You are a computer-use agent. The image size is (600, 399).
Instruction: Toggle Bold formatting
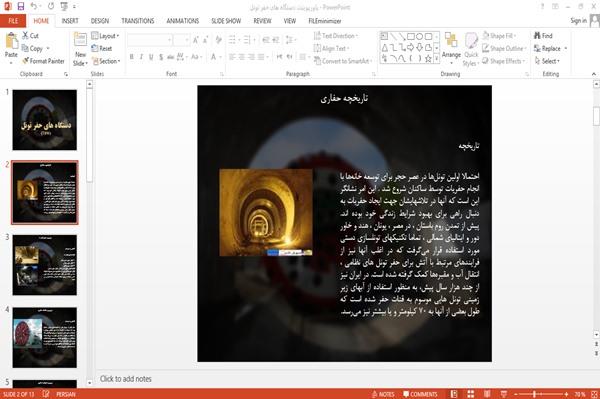pos(132,57)
